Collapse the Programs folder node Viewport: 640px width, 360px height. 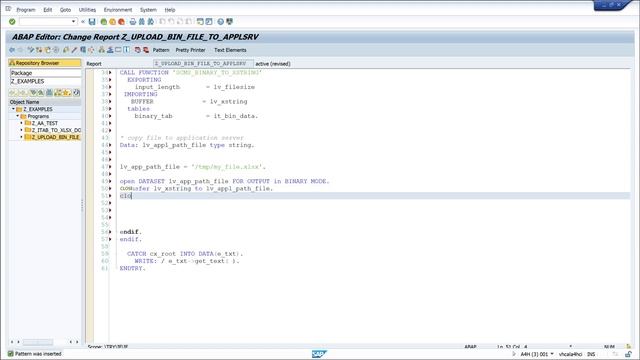point(18,116)
